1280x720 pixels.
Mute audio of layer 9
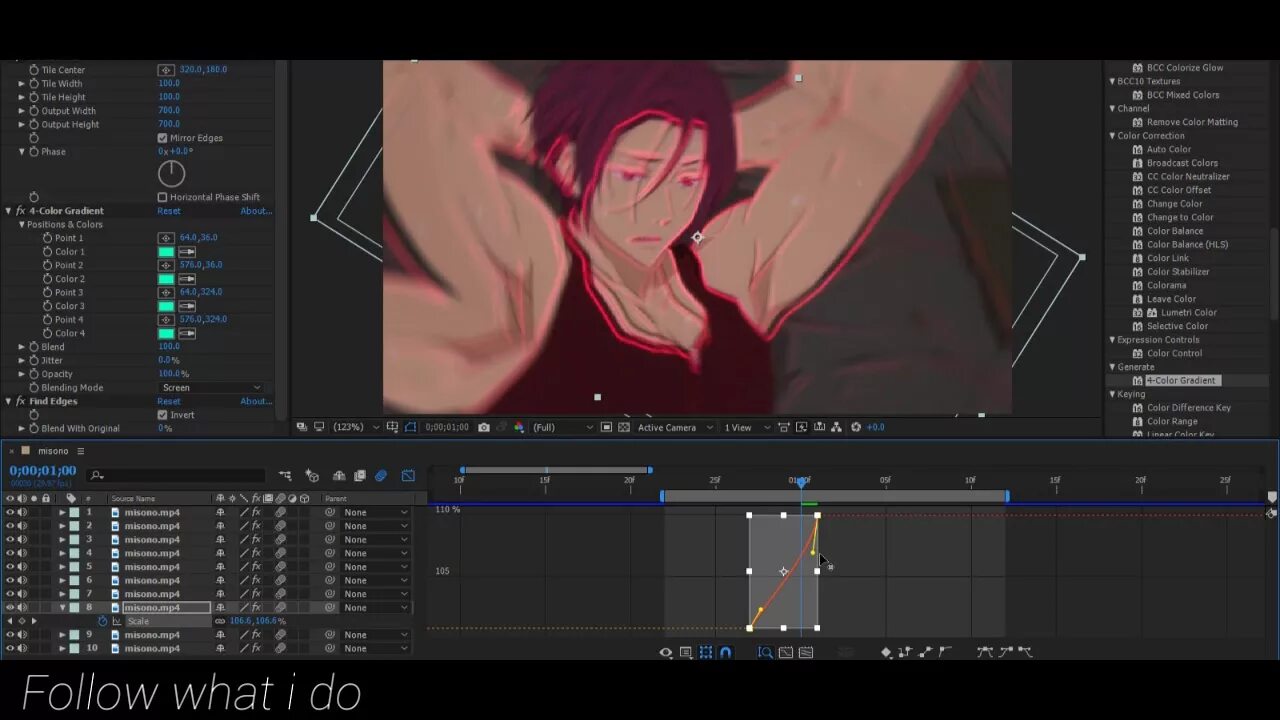[22, 635]
